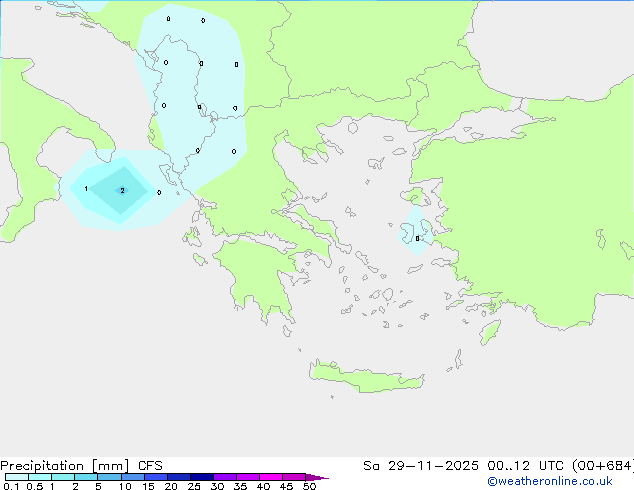The width and height of the screenshot is (634, 490).
Task: Click the above-50 arrow tip of legend
Action: pyautogui.click(x=317, y=477)
